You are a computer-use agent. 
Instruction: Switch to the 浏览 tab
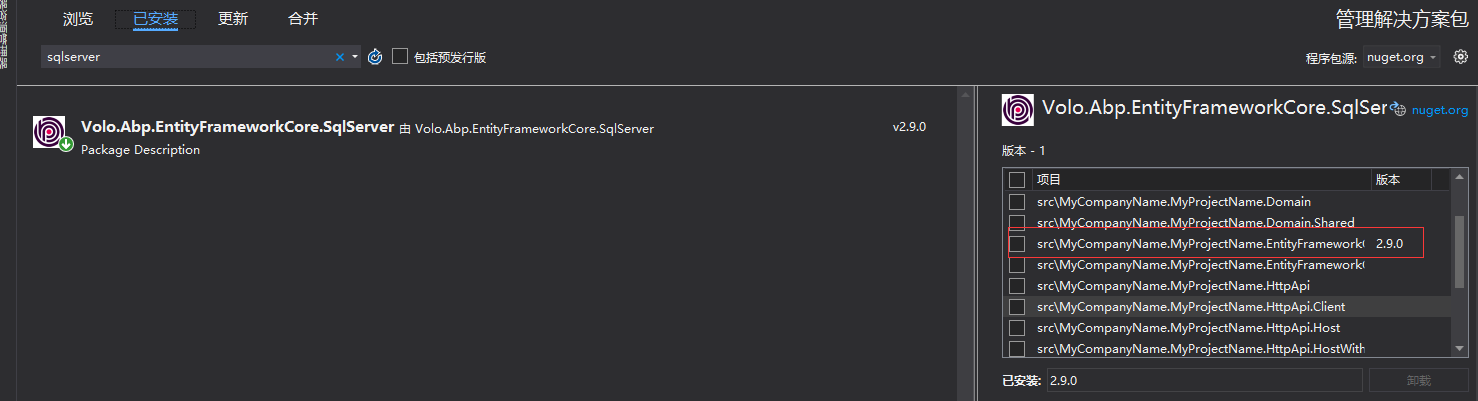[x=78, y=19]
